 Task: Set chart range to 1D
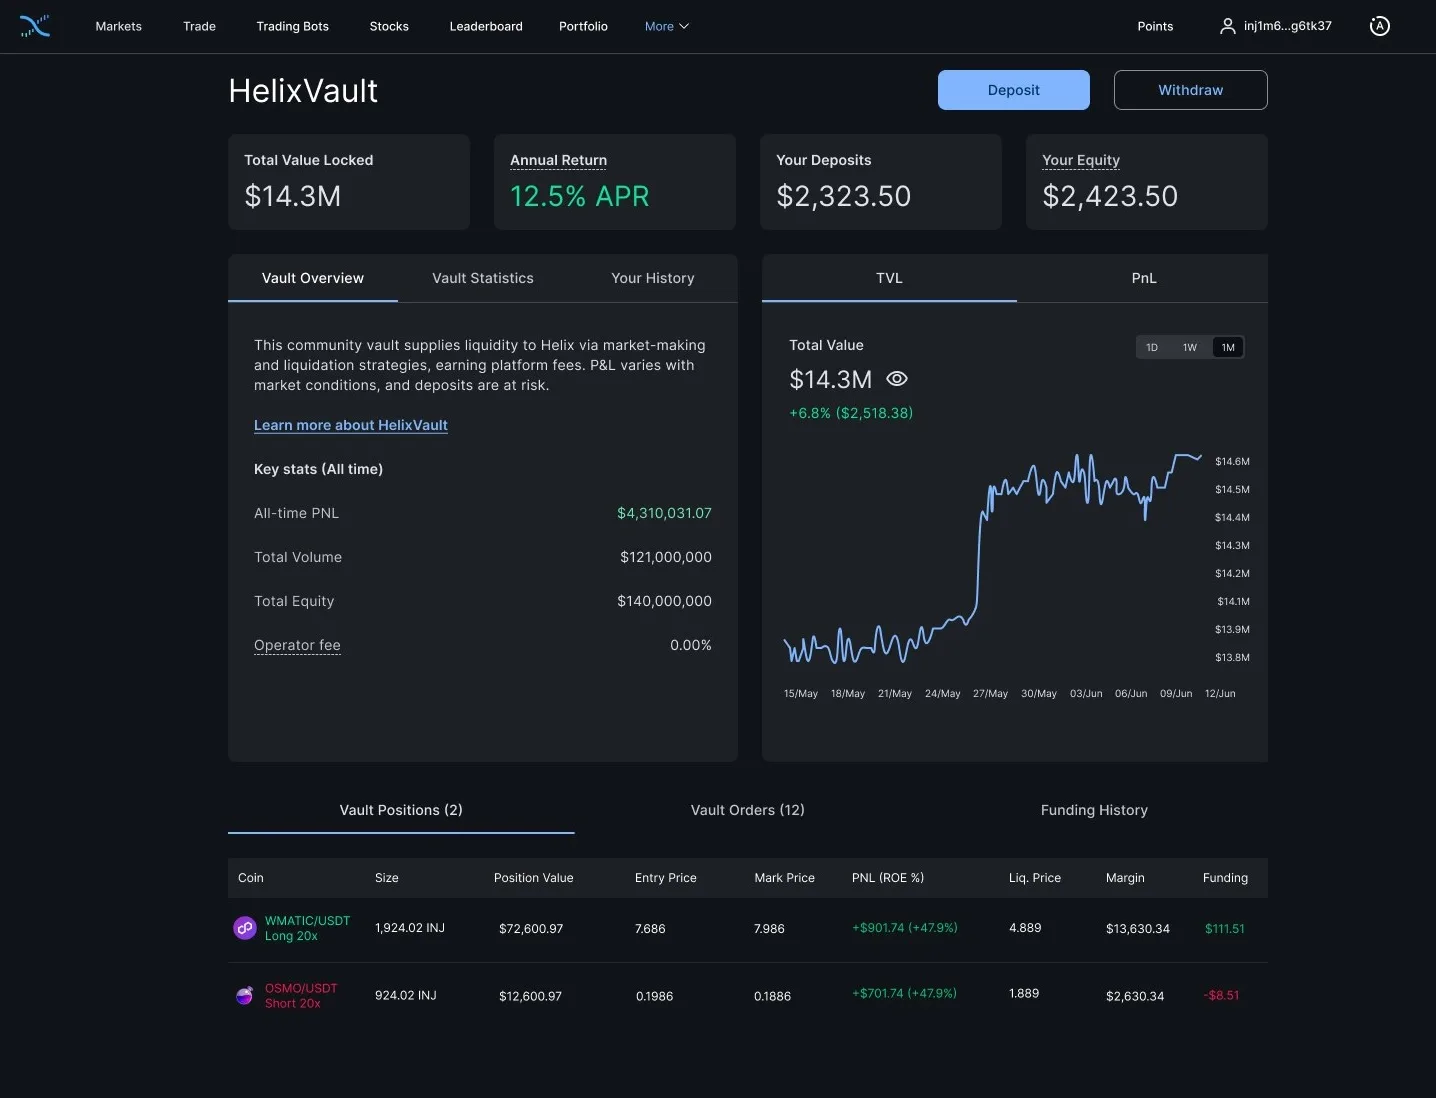1152,347
